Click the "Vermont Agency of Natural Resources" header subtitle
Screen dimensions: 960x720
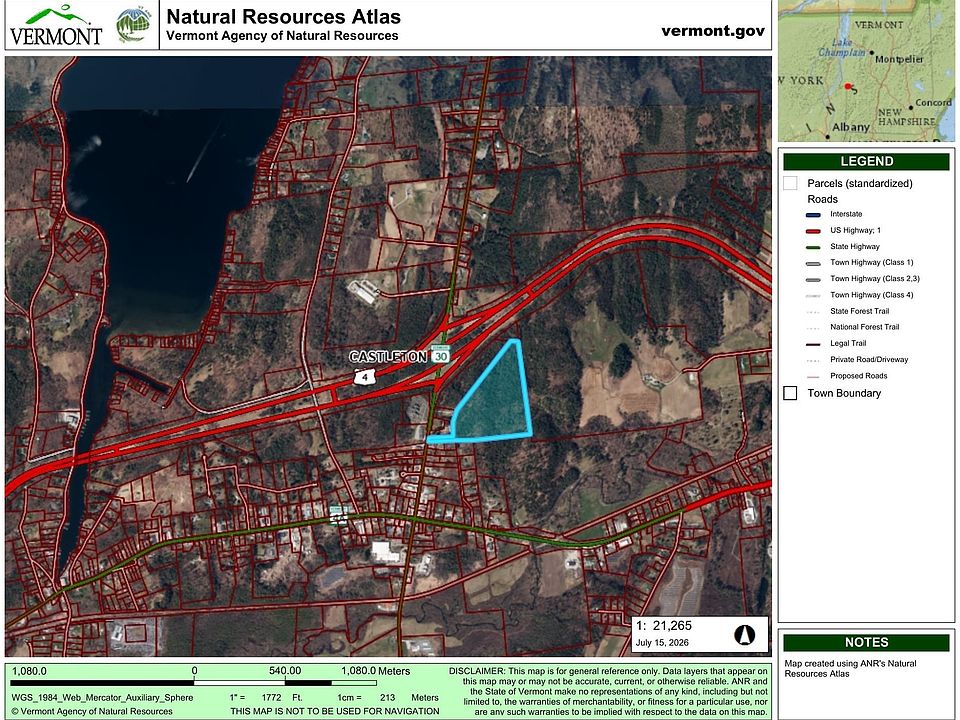point(282,36)
